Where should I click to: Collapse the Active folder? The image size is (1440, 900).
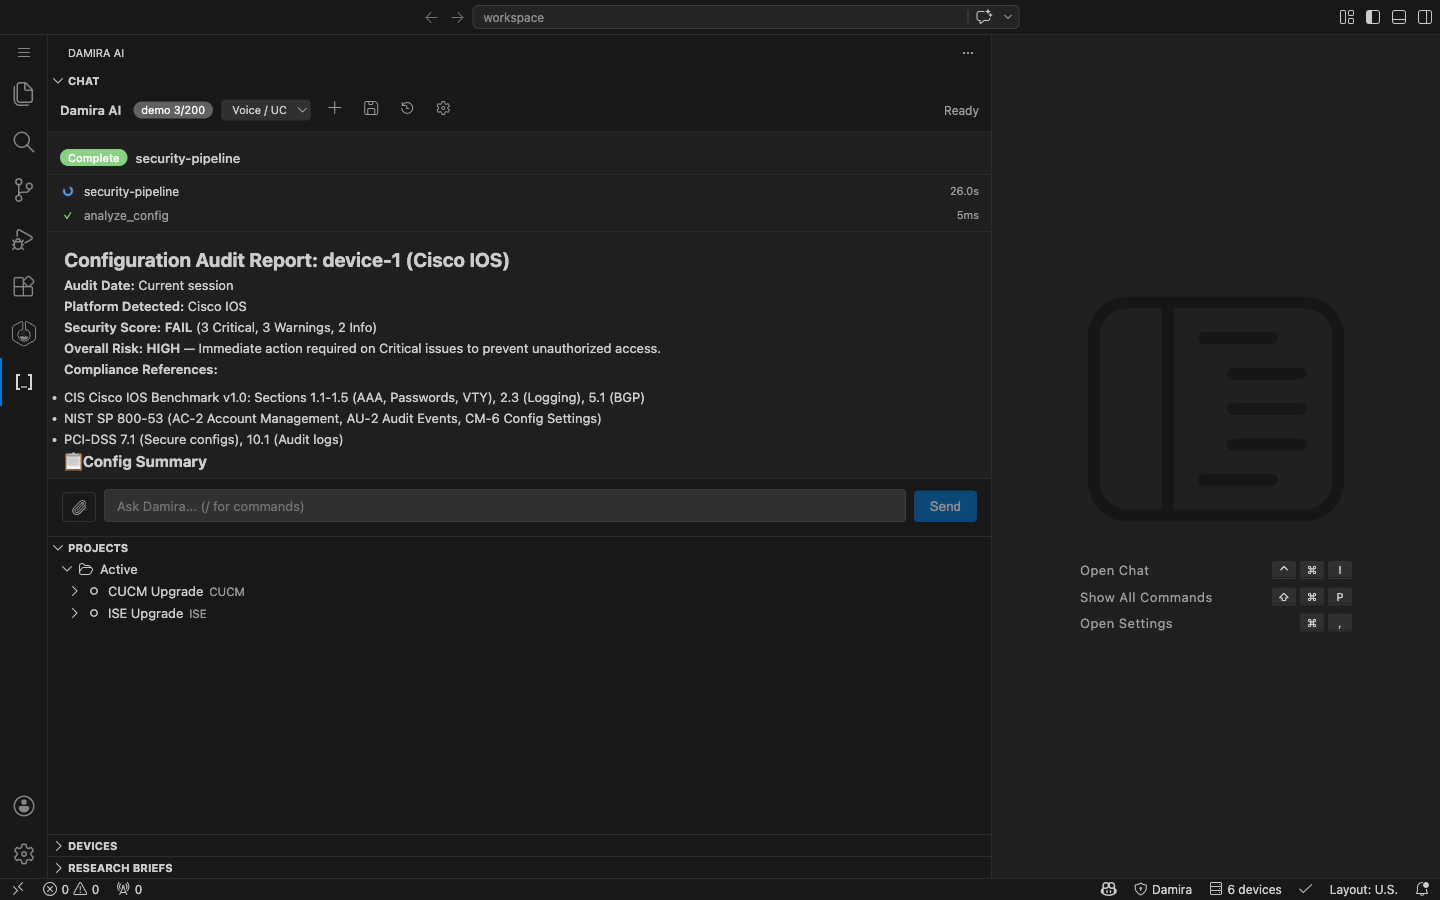tap(67, 569)
